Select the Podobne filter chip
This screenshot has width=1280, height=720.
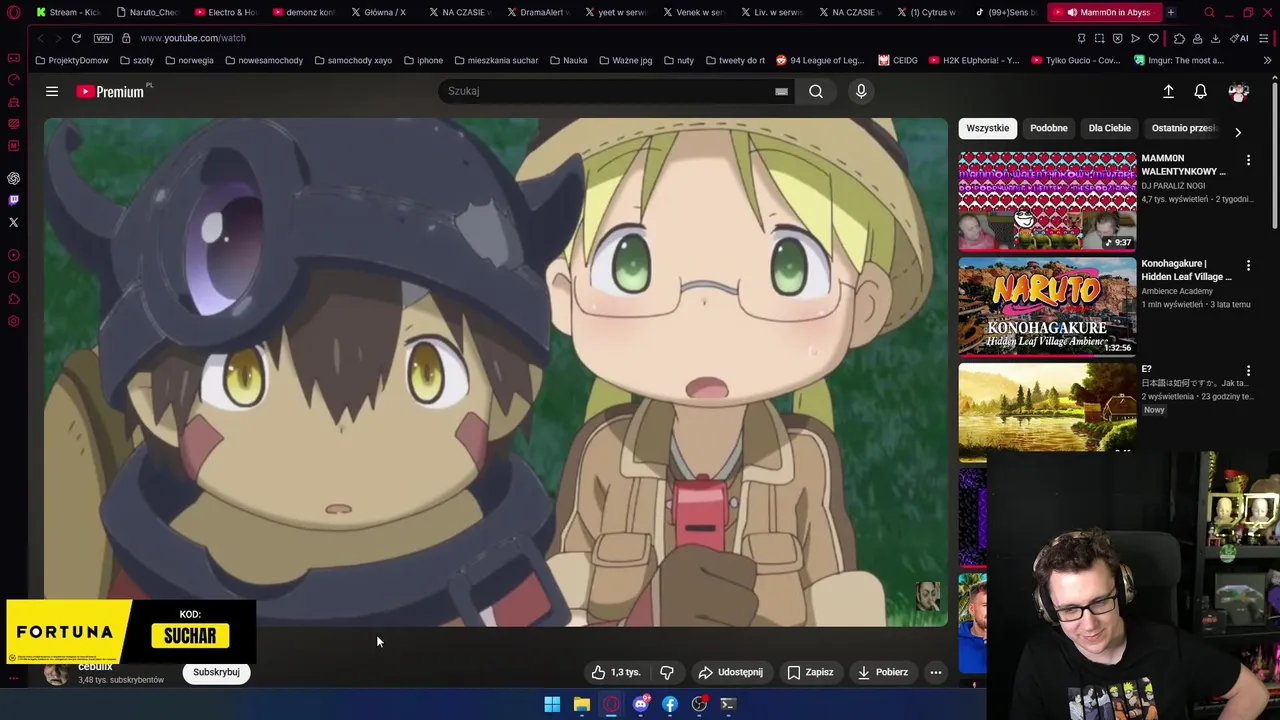pos(1049,128)
